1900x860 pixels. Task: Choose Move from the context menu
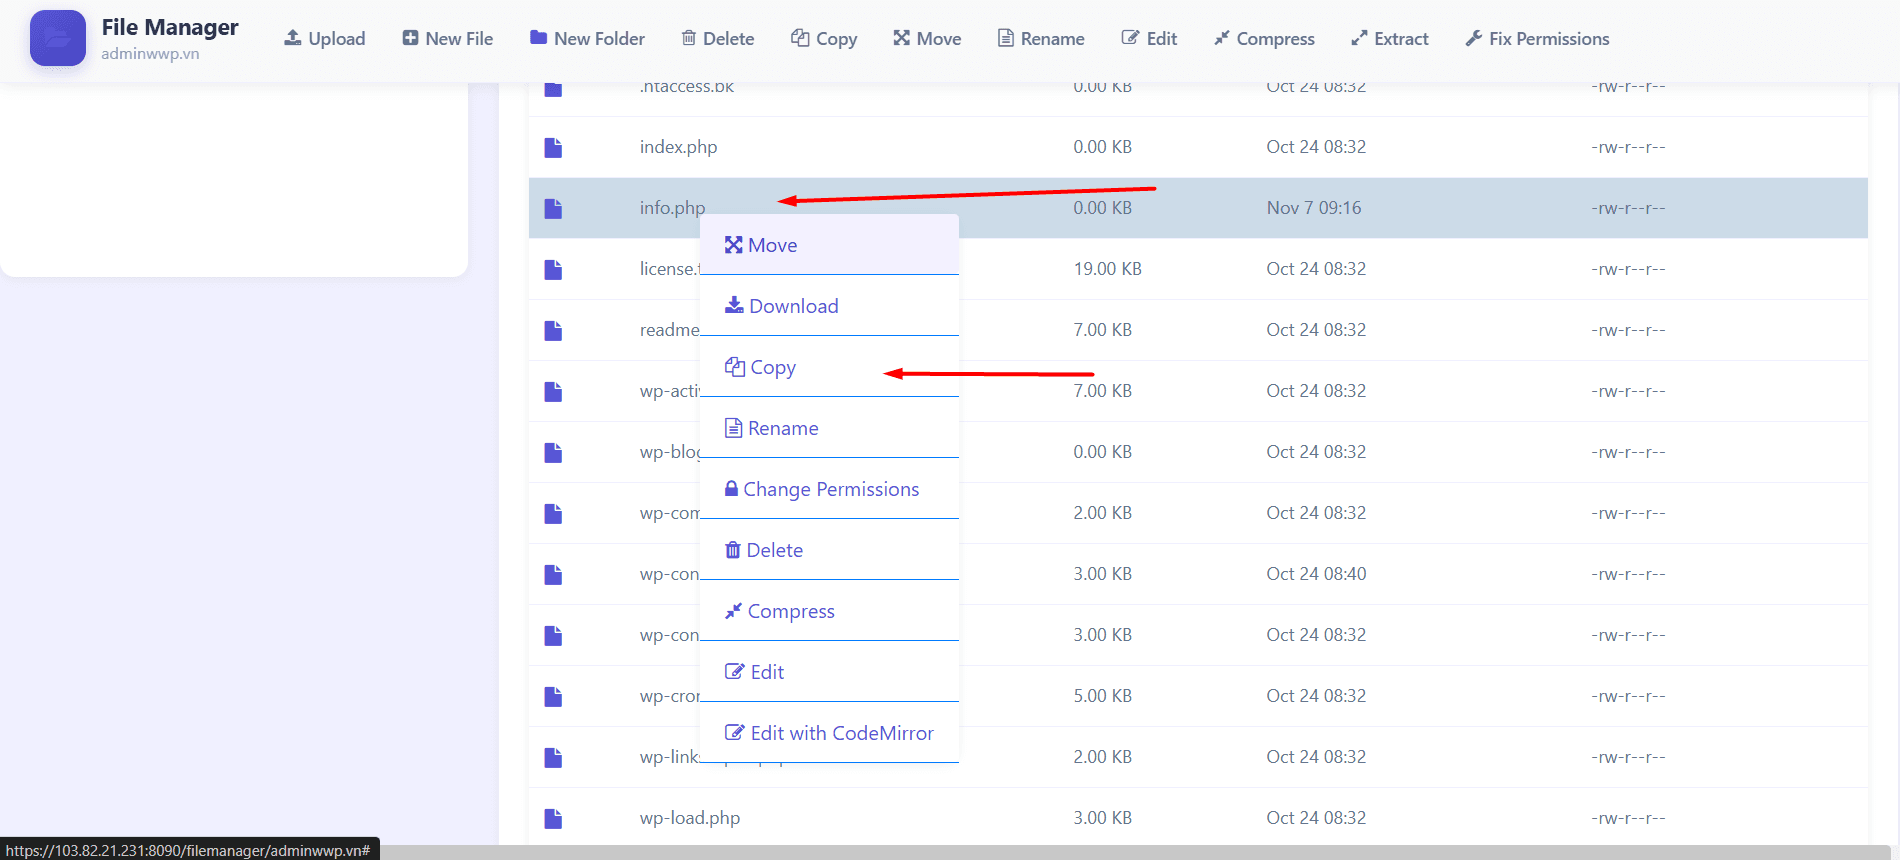(x=762, y=245)
